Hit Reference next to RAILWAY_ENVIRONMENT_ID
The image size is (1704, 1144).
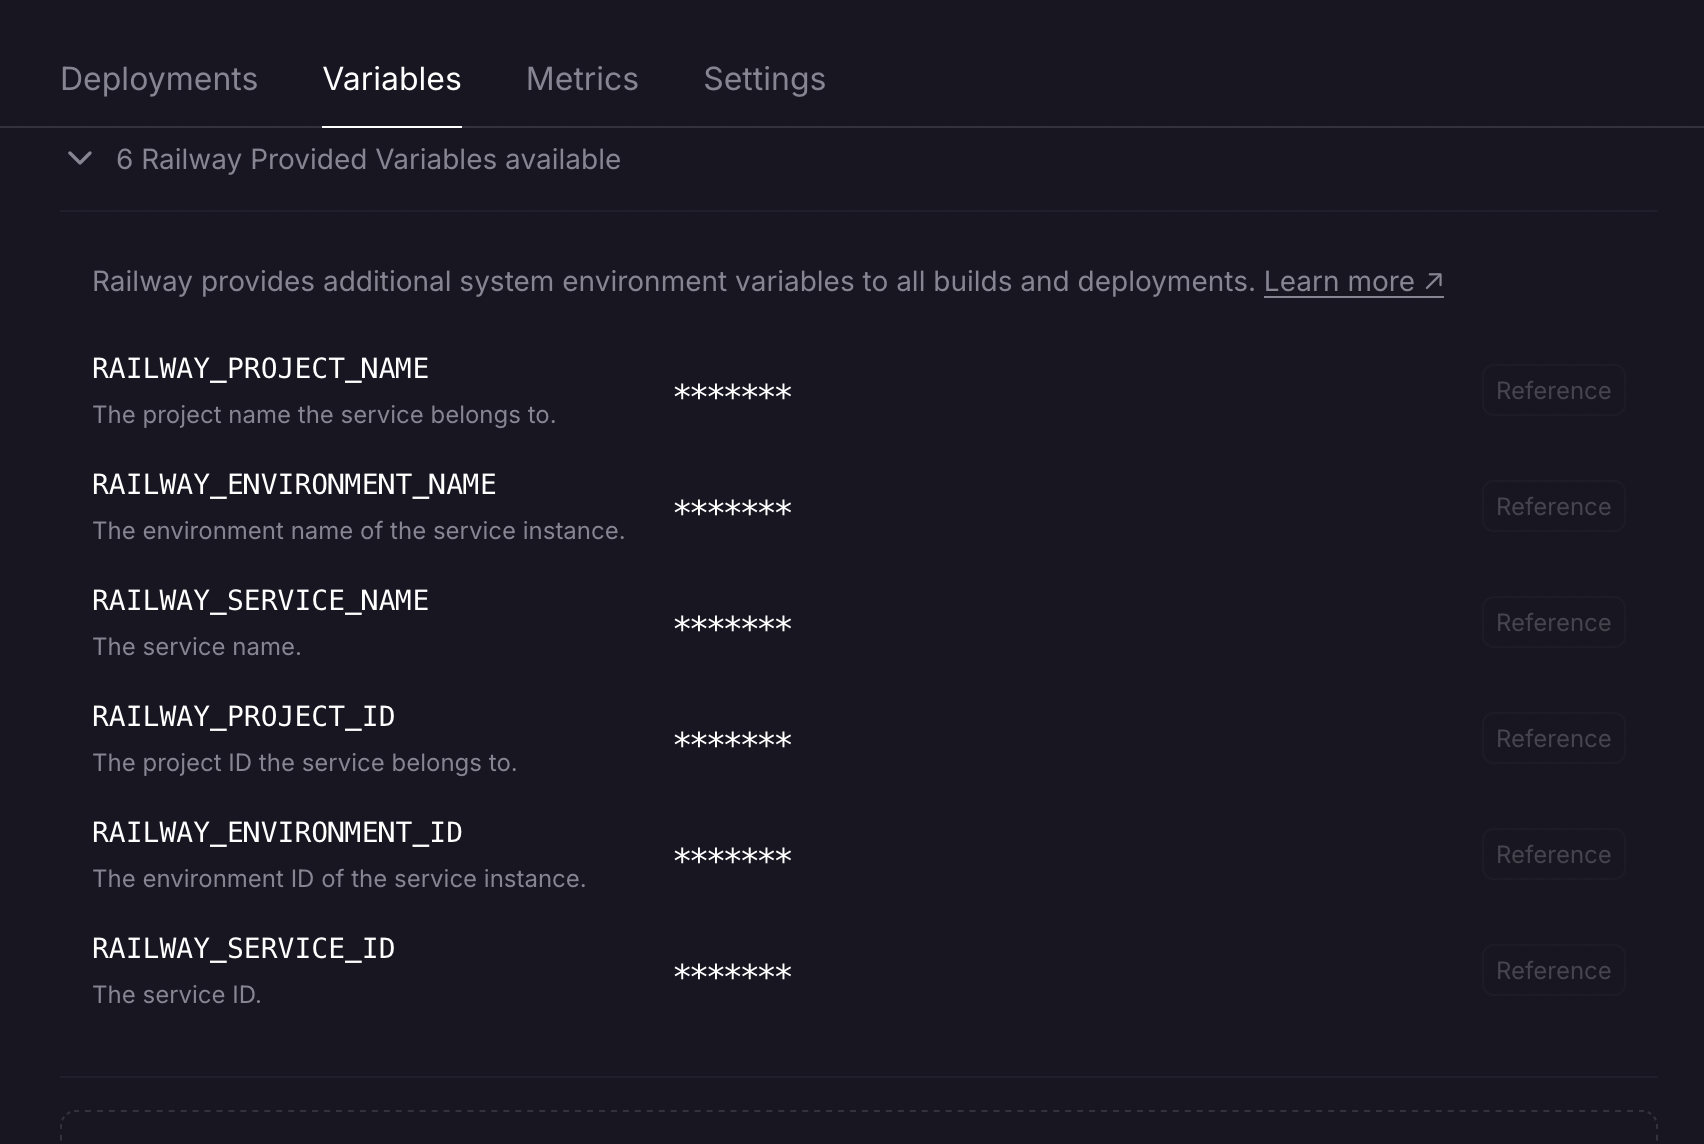coord(1552,855)
